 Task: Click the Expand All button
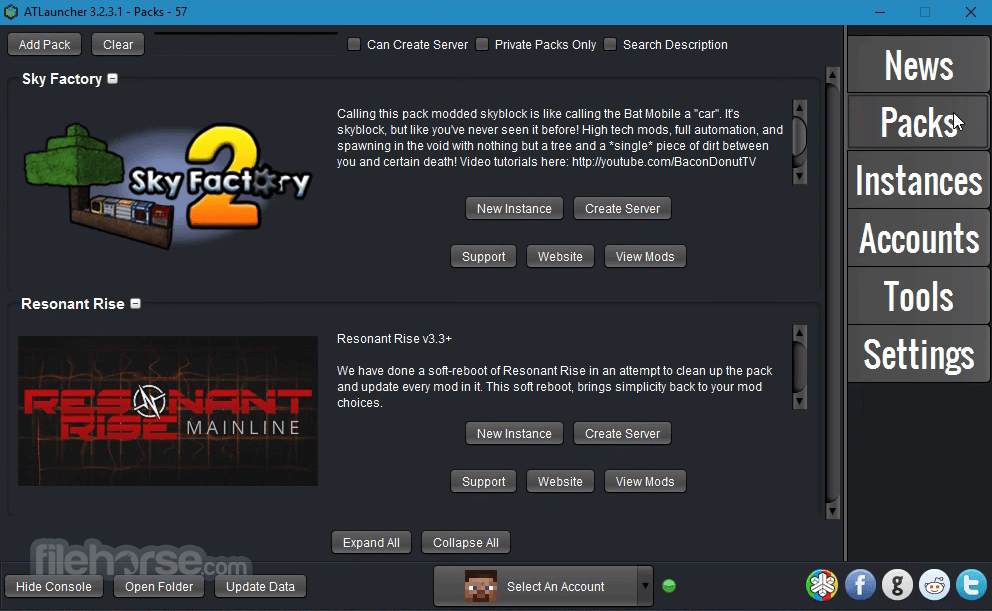click(371, 542)
